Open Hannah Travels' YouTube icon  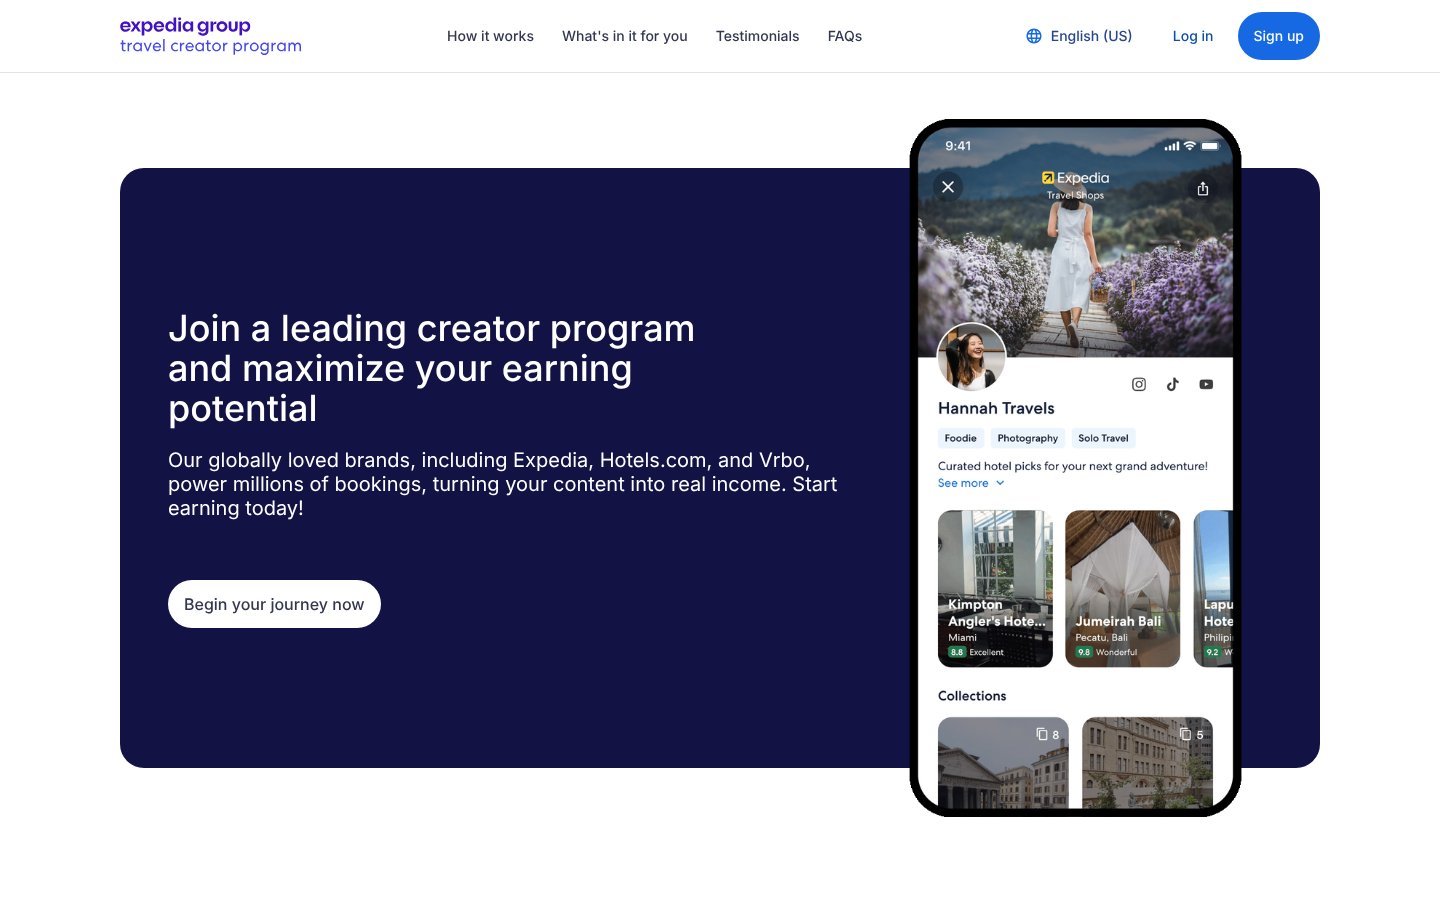coord(1206,384)
